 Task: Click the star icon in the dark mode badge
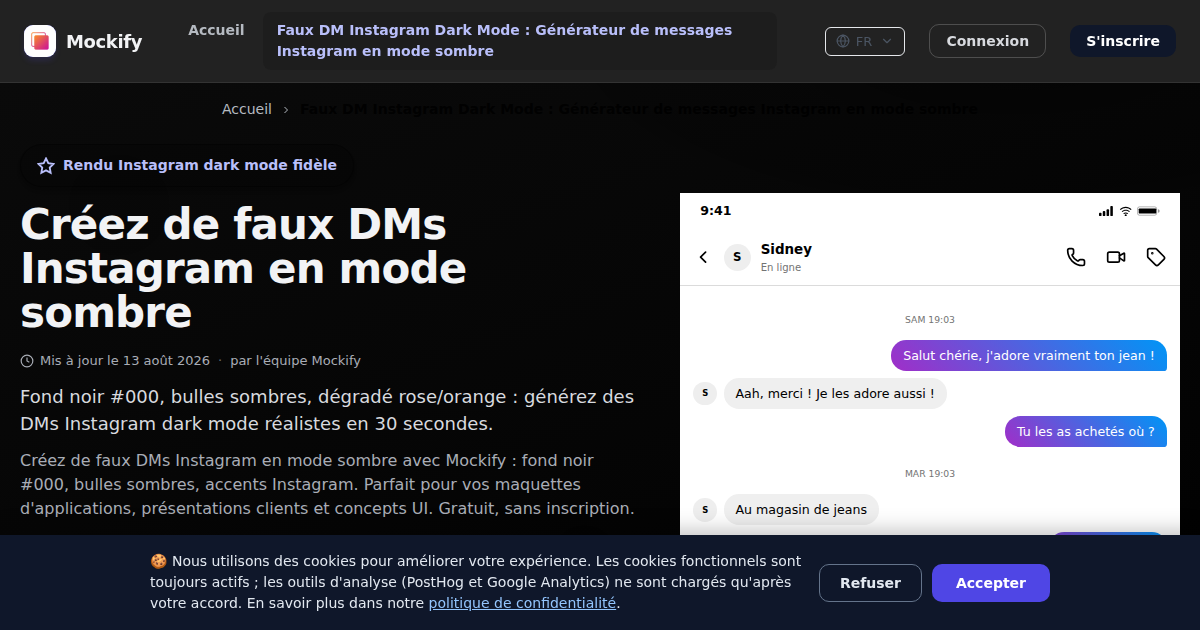[46, 166]
